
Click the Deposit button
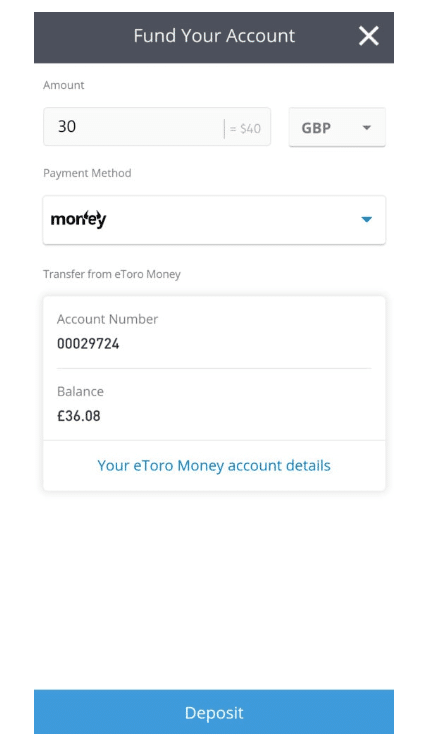click(x=214, y=712)
